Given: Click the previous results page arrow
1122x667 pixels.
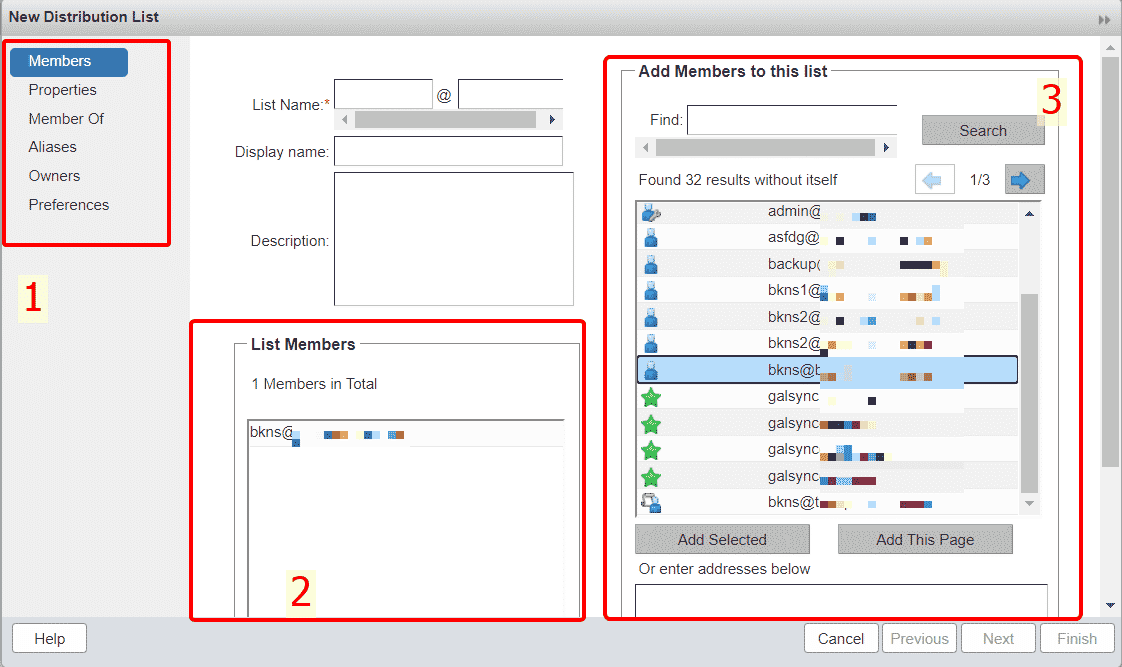Looking at the screenshot, I should [x=934, y=180].
